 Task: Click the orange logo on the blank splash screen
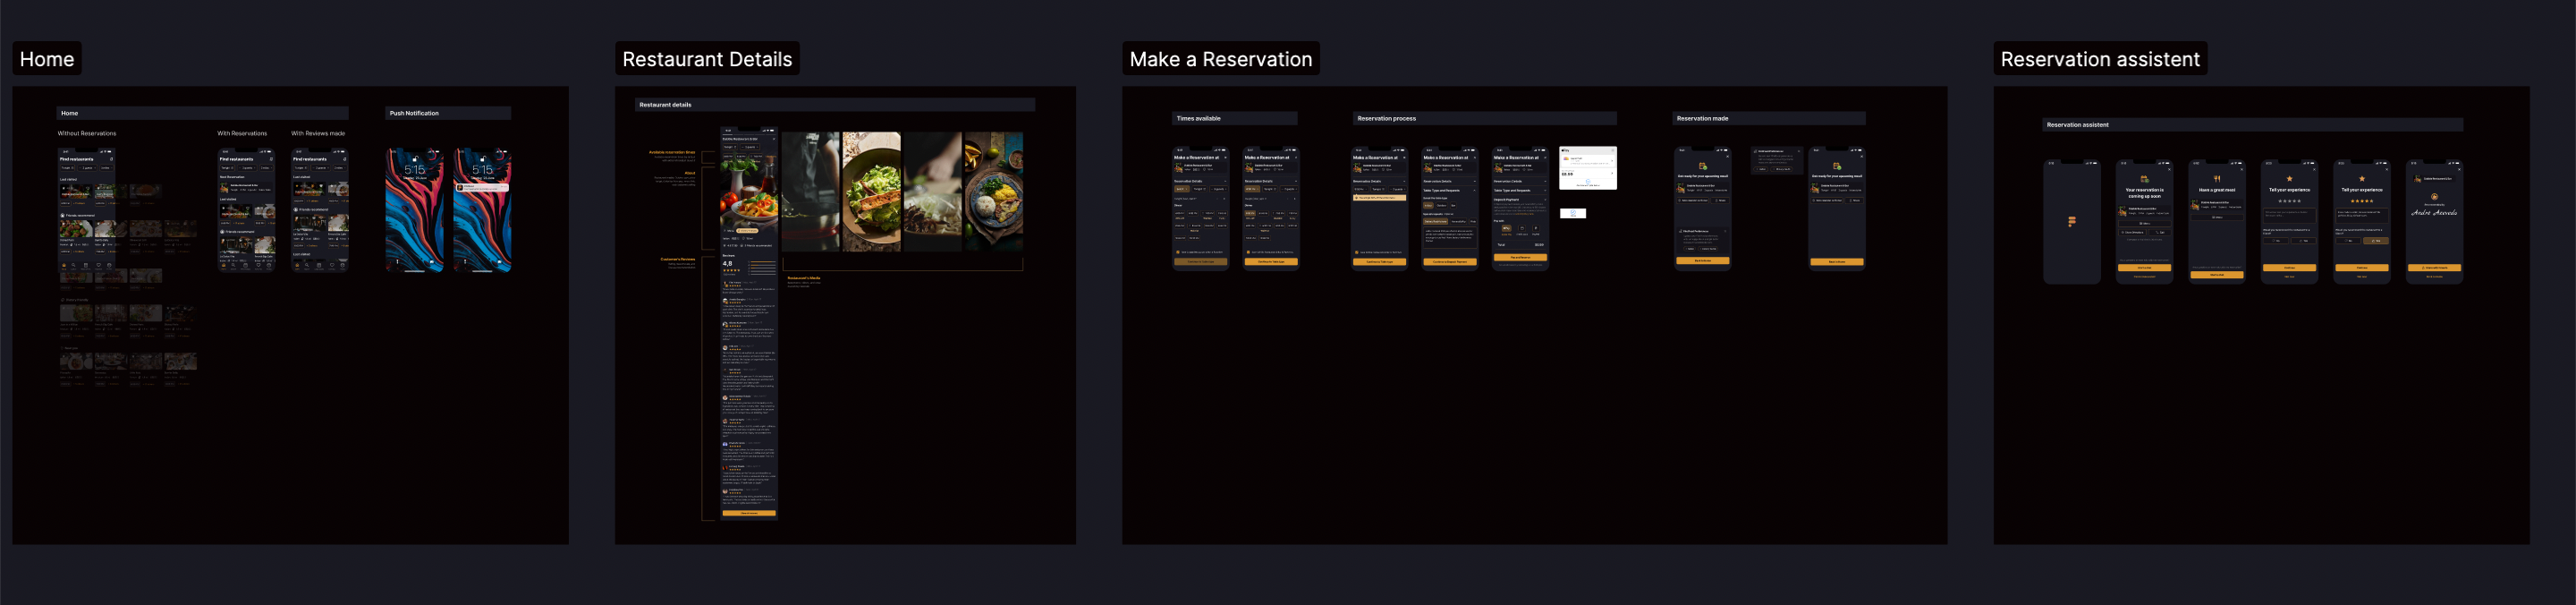coord(2071,221)
